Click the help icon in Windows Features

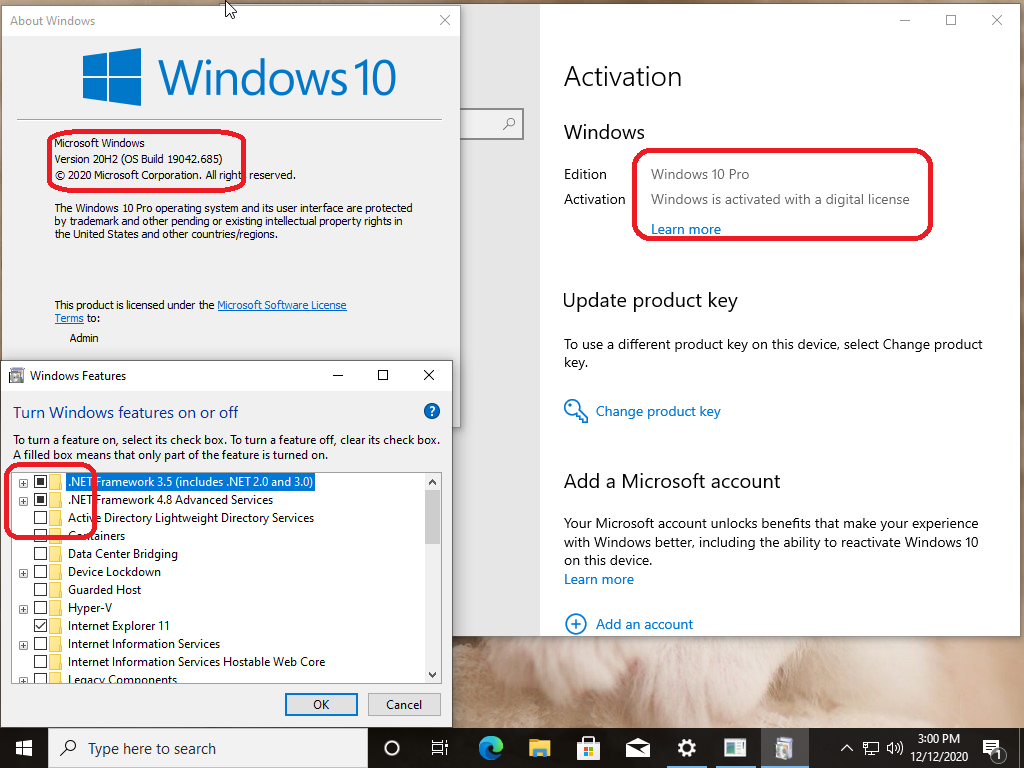[x=432, y=411]
